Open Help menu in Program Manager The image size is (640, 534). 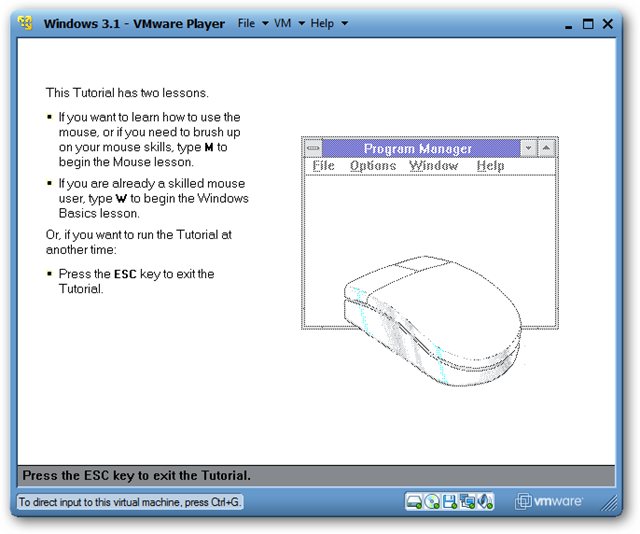(490, 166)
